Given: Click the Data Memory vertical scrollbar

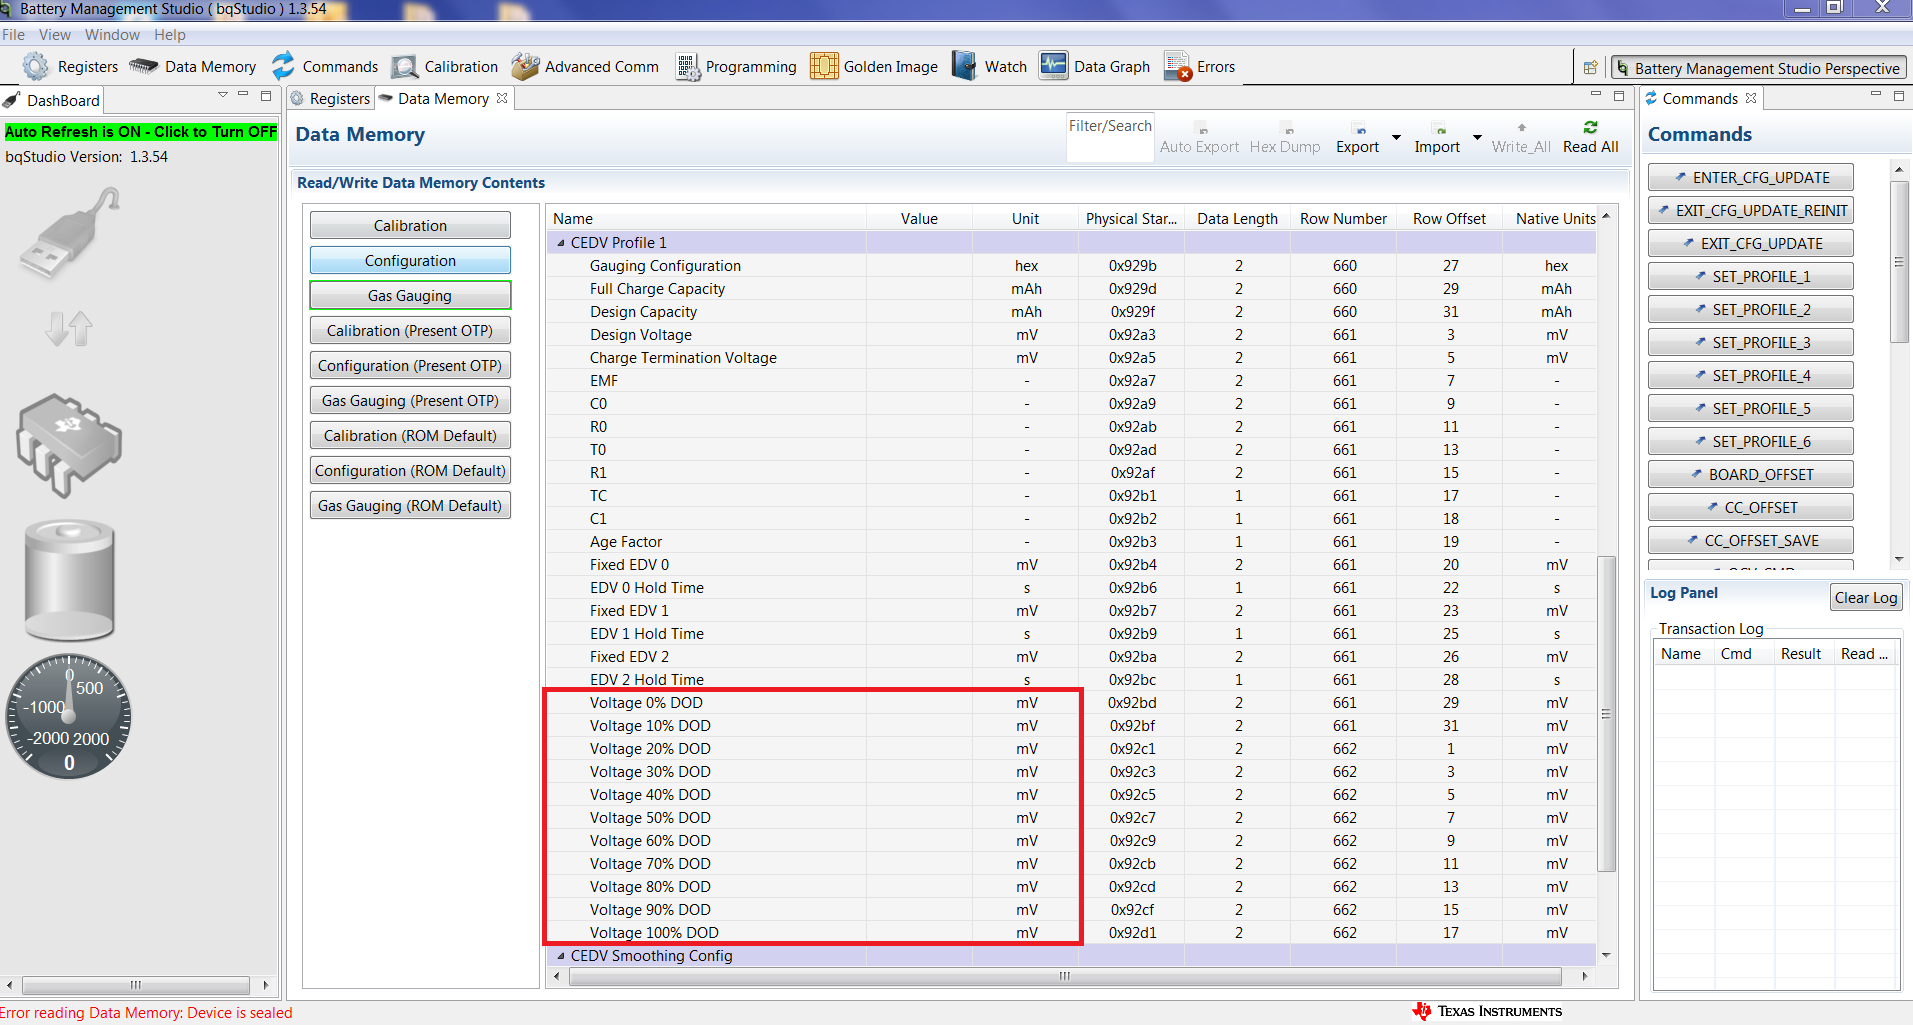Looking at the screenshot, I should coord(1607,712).
